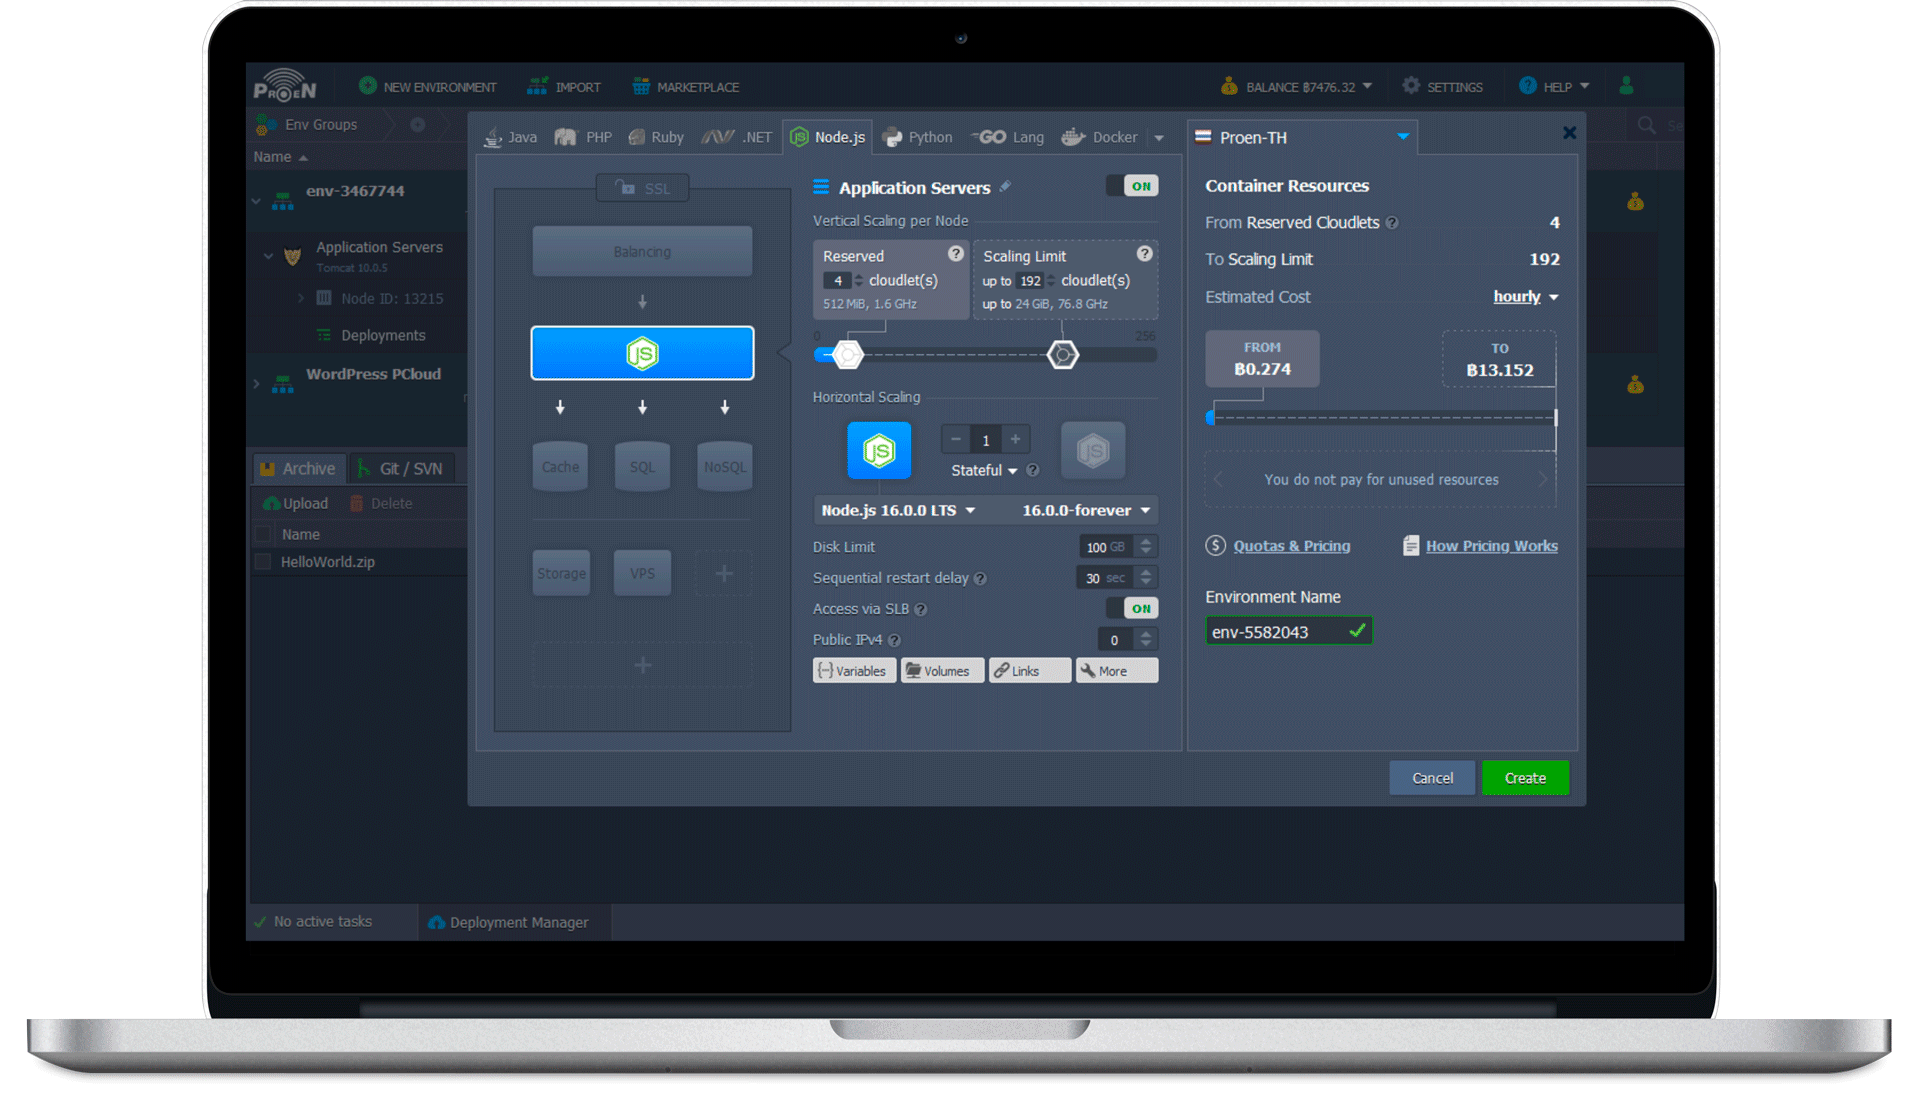Screen dimensions: 1920x1109
Task: Open the Help dropdown menu
Action: point(1554,87)
